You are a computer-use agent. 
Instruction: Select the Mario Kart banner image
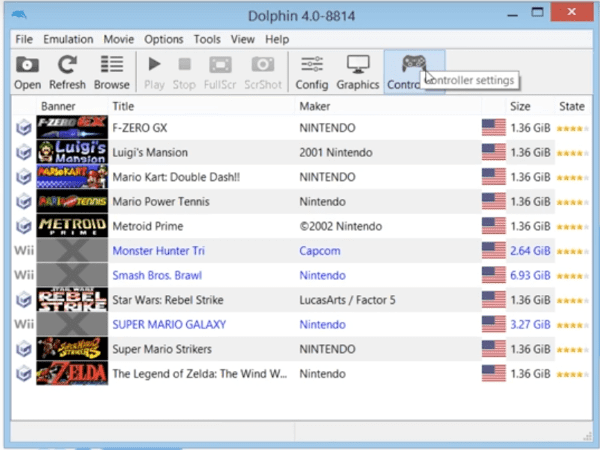[x=72, y=177]
